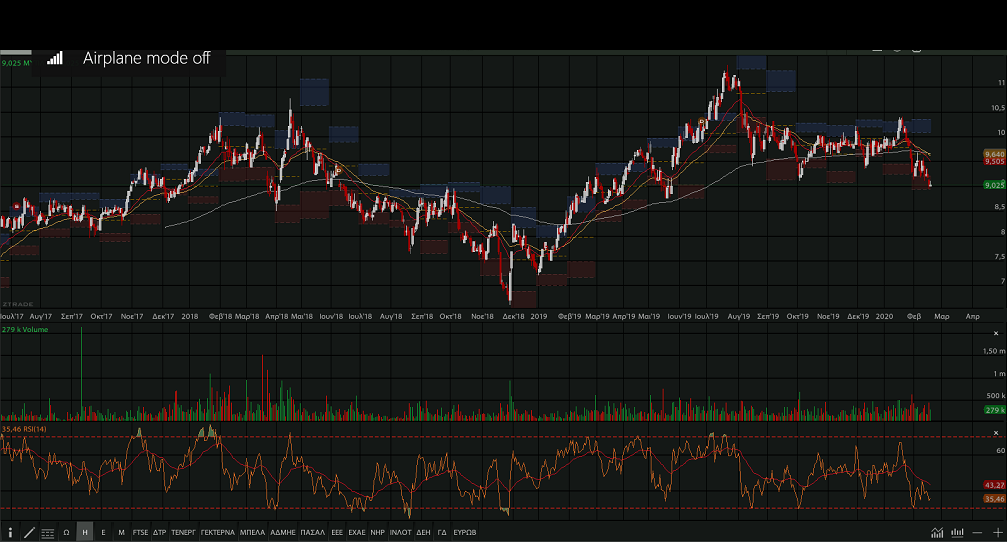The width and height of the screenshot is (1007, 542).
Task: Click the info icon in bottom toolbar
Action: 10,532
